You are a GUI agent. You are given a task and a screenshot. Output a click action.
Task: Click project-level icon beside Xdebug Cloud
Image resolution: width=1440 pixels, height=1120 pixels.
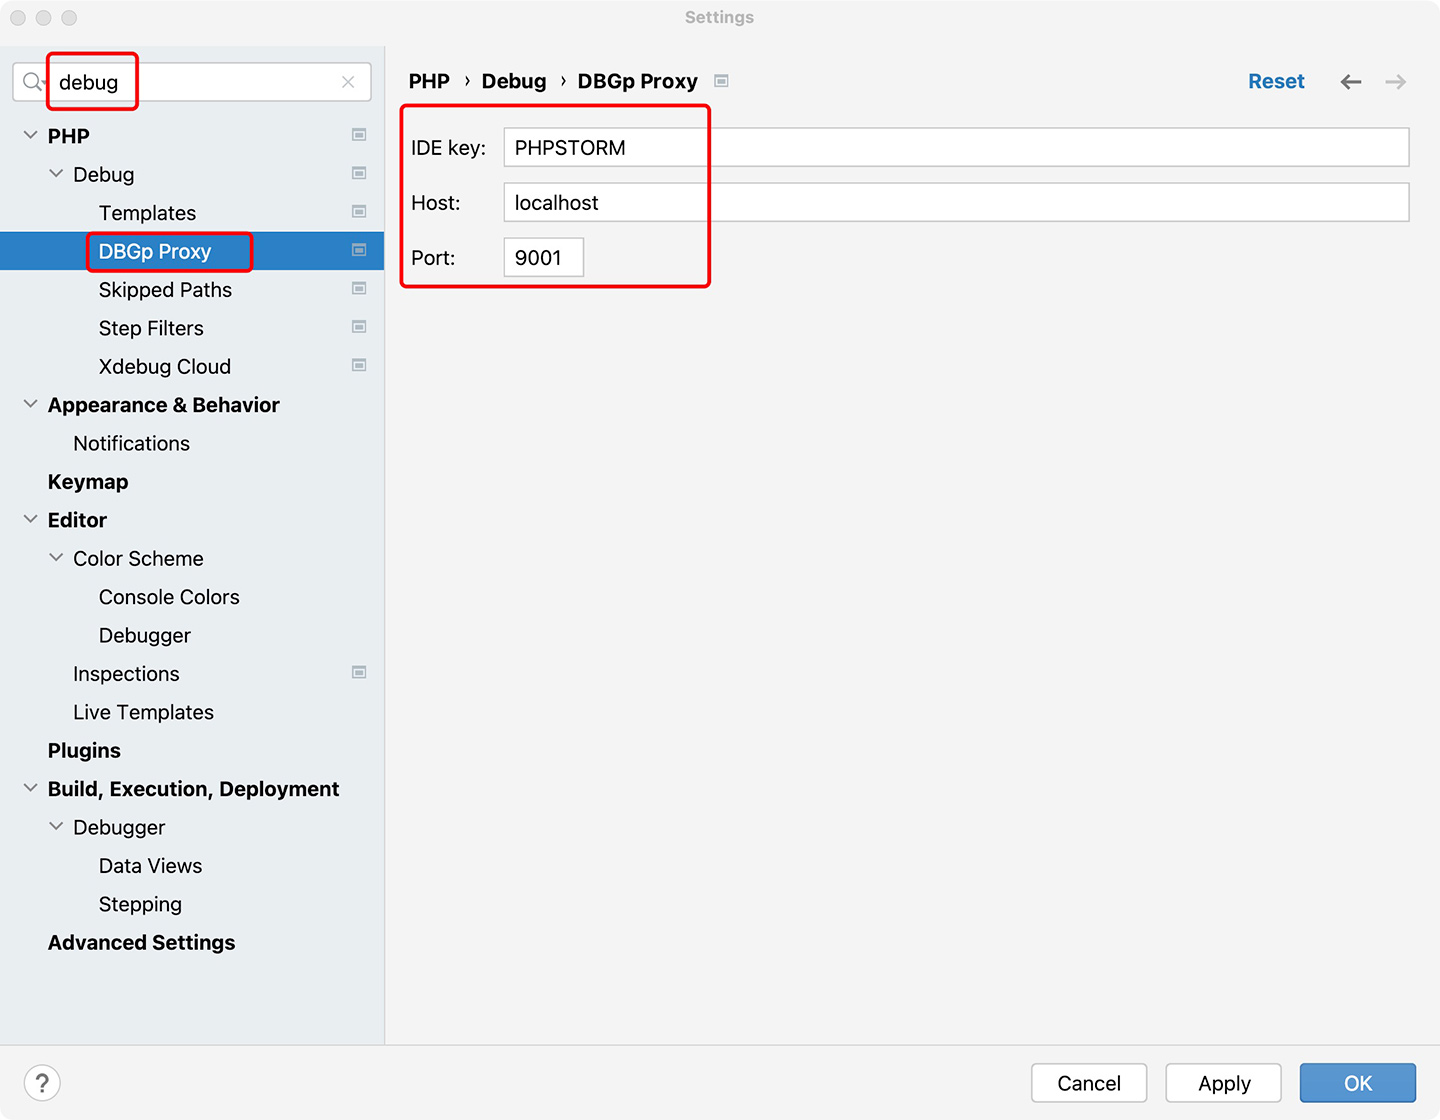(359, 366)
